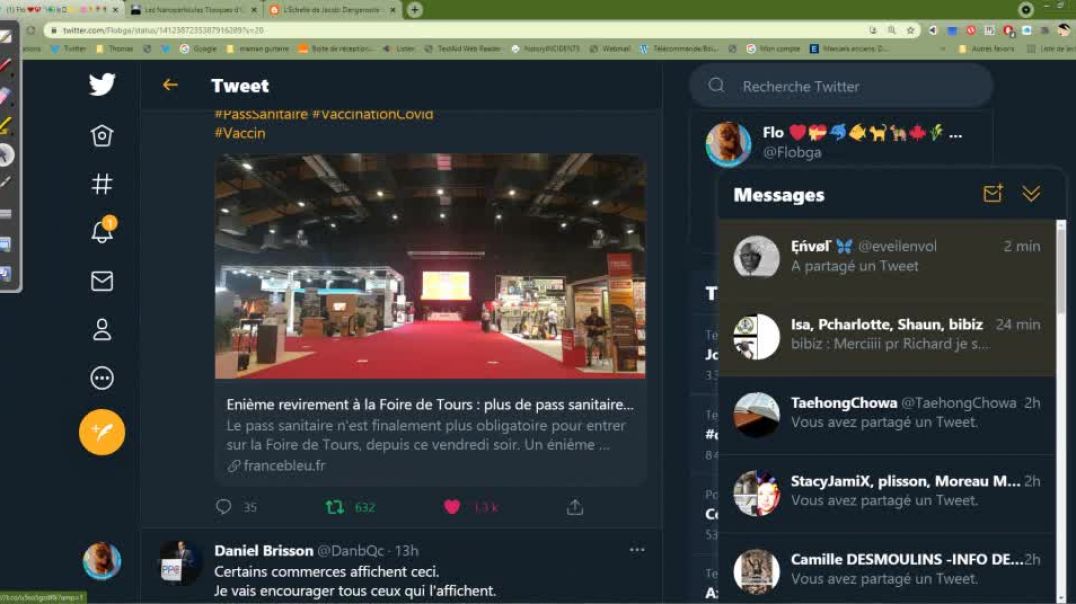Open the Twitter bookmark in bookmarks bar
This screenshot has width=1076, height=604.
69,49
